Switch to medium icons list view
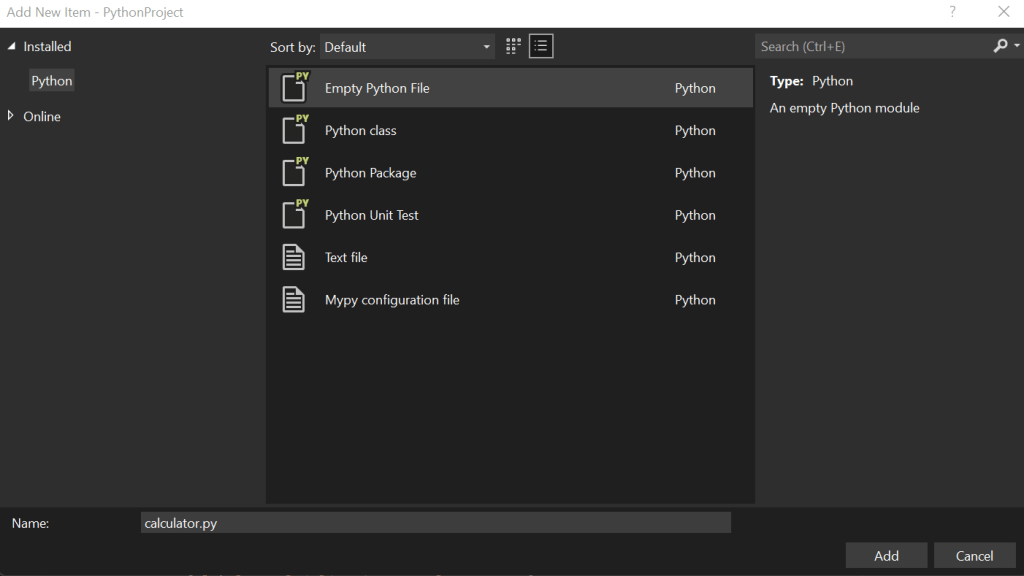Viewport: 1024px width, 576px height. 541,46
